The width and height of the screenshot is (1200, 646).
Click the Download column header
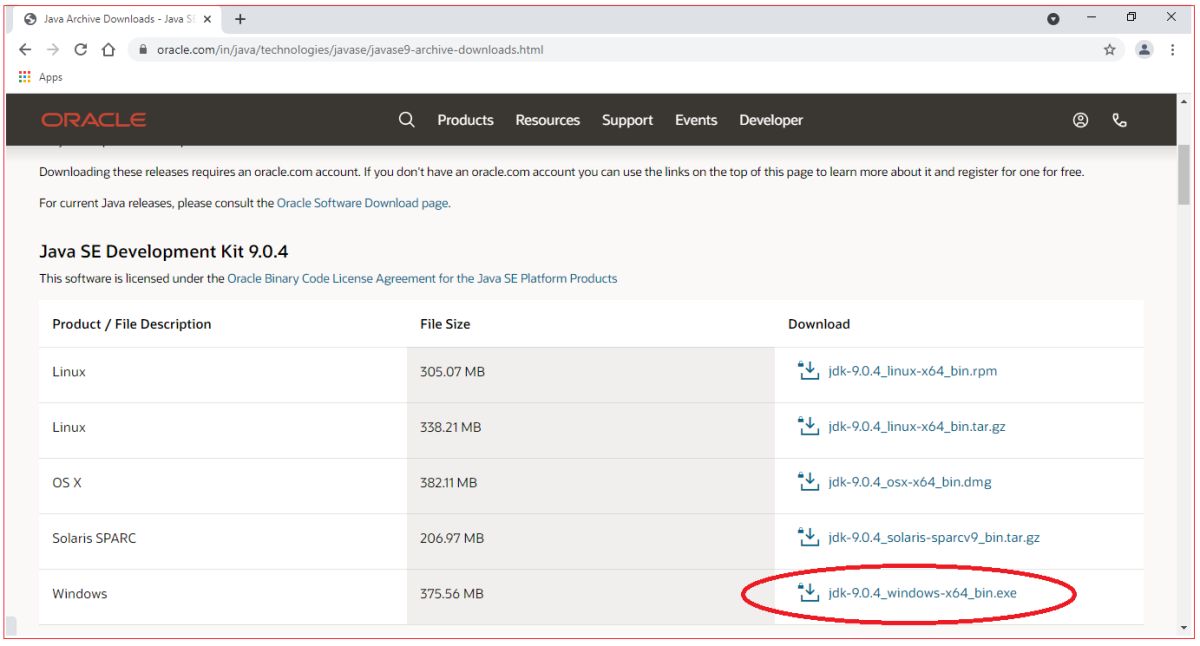(x=819, y=324)
